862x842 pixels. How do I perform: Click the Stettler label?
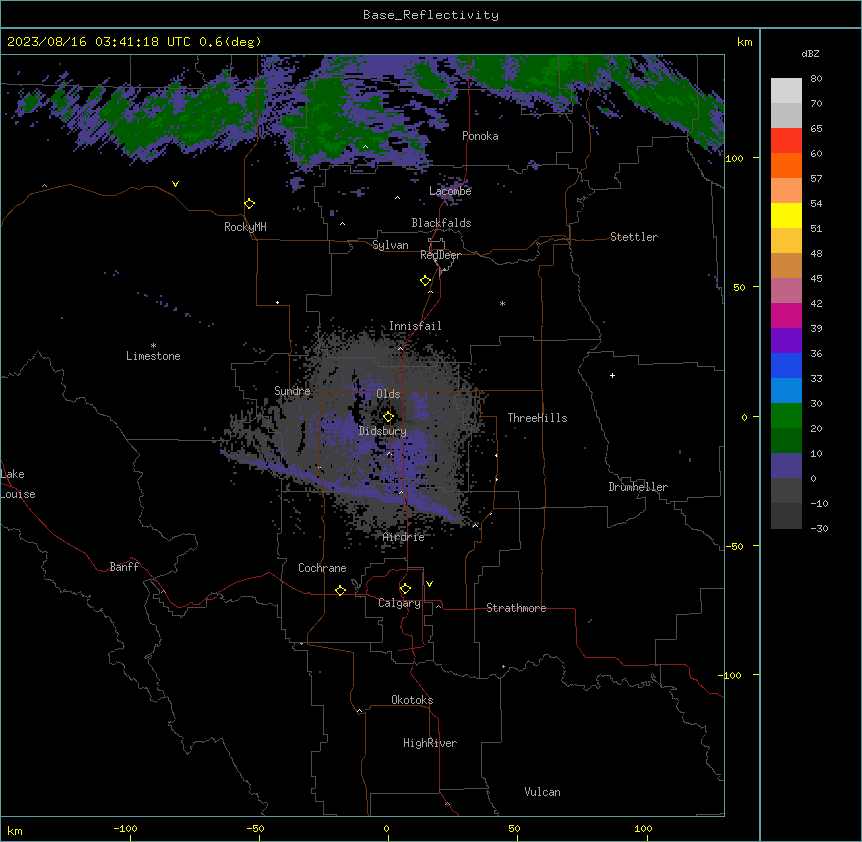(634, 237)
